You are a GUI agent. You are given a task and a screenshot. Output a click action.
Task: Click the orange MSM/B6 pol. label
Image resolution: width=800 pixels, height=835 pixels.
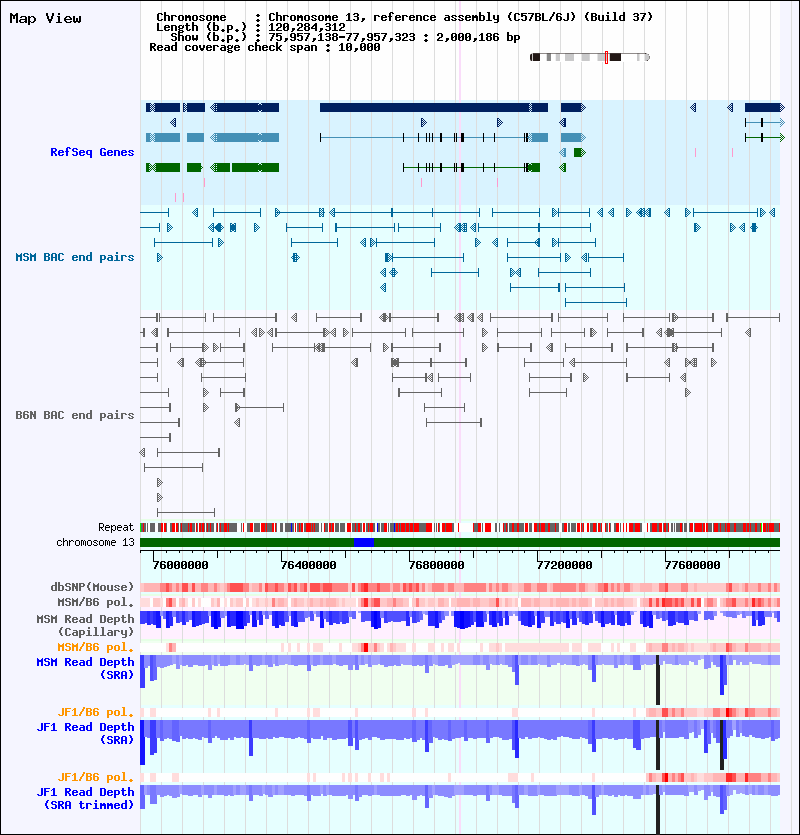pos(95,647)
